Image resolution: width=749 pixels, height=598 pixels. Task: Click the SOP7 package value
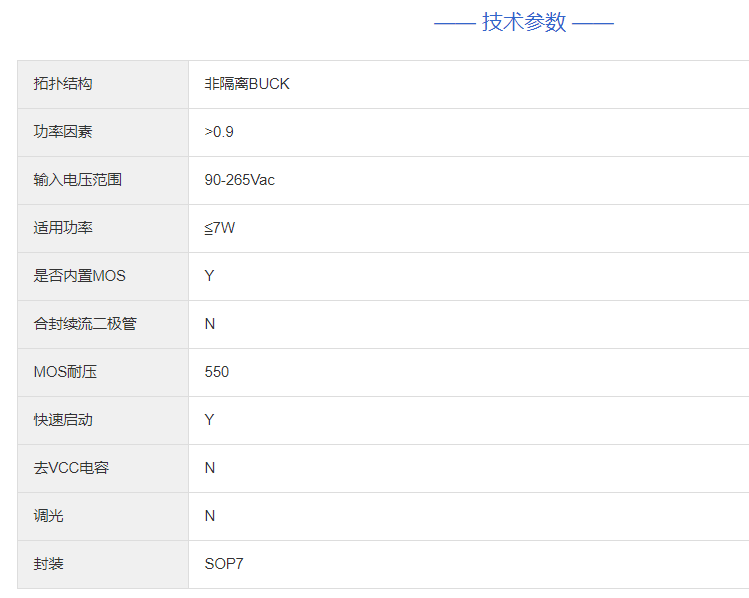coord(224,564)
